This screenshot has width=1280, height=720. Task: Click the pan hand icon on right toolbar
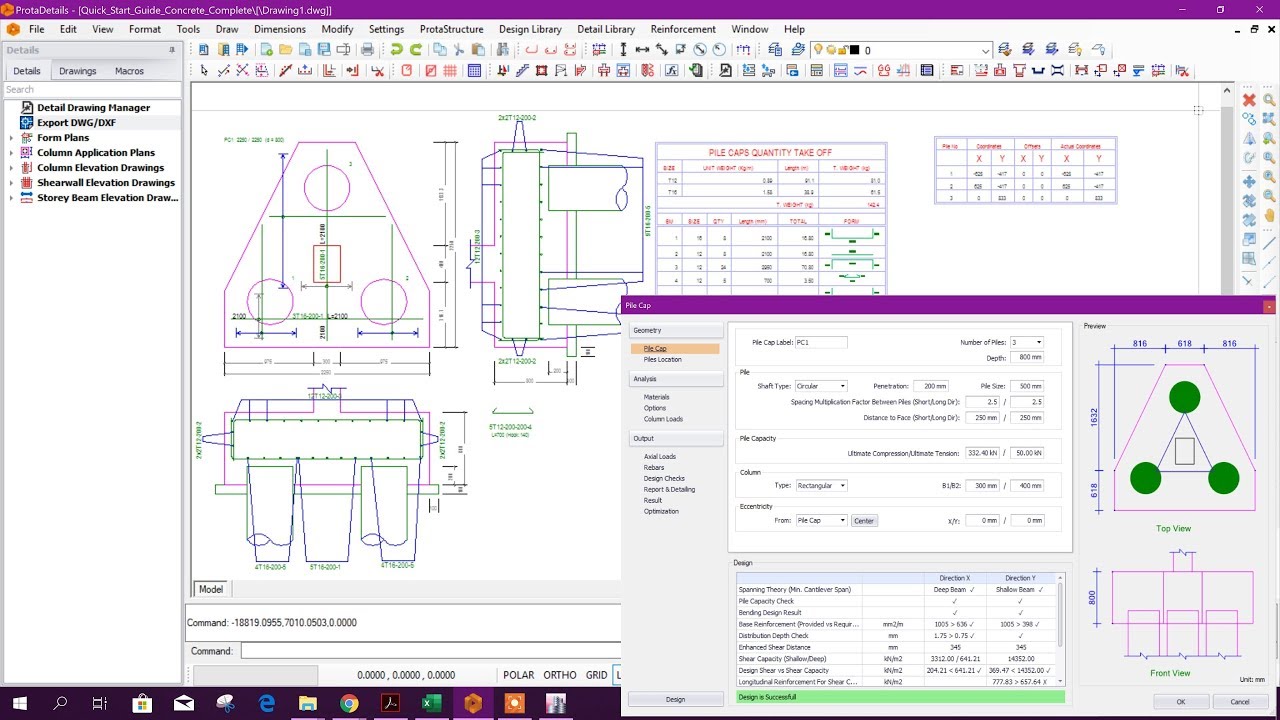(1269, 214)
